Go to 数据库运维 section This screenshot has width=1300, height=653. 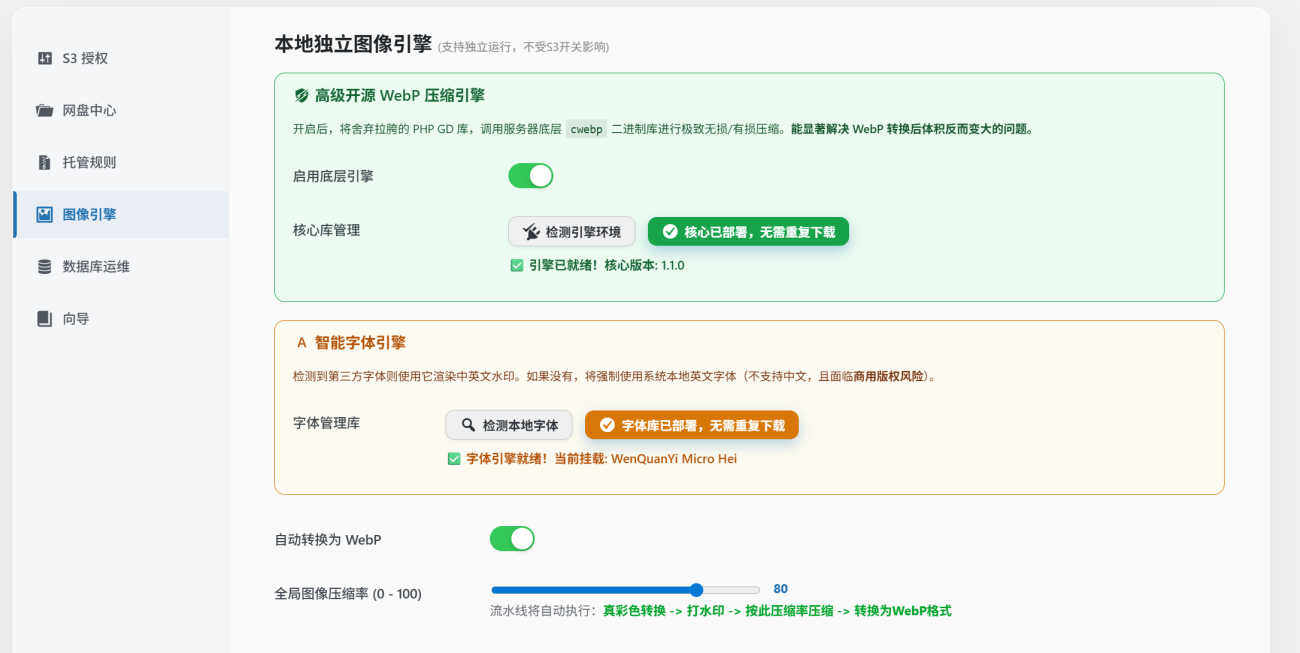pos(96,266)
